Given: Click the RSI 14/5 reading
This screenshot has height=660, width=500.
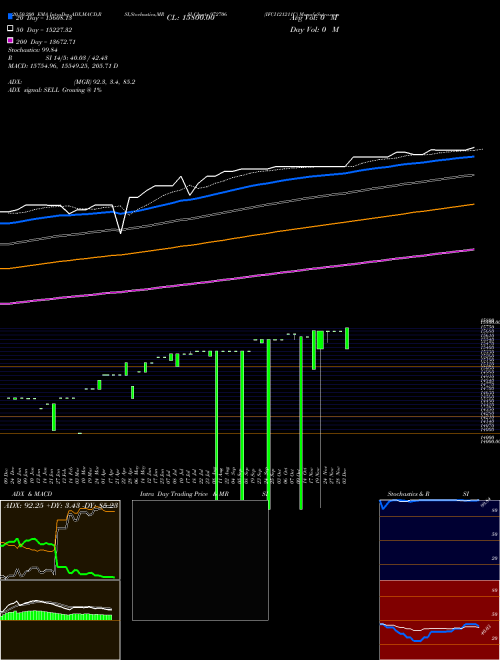Looking at the screenshot, I should click(58, 58).
